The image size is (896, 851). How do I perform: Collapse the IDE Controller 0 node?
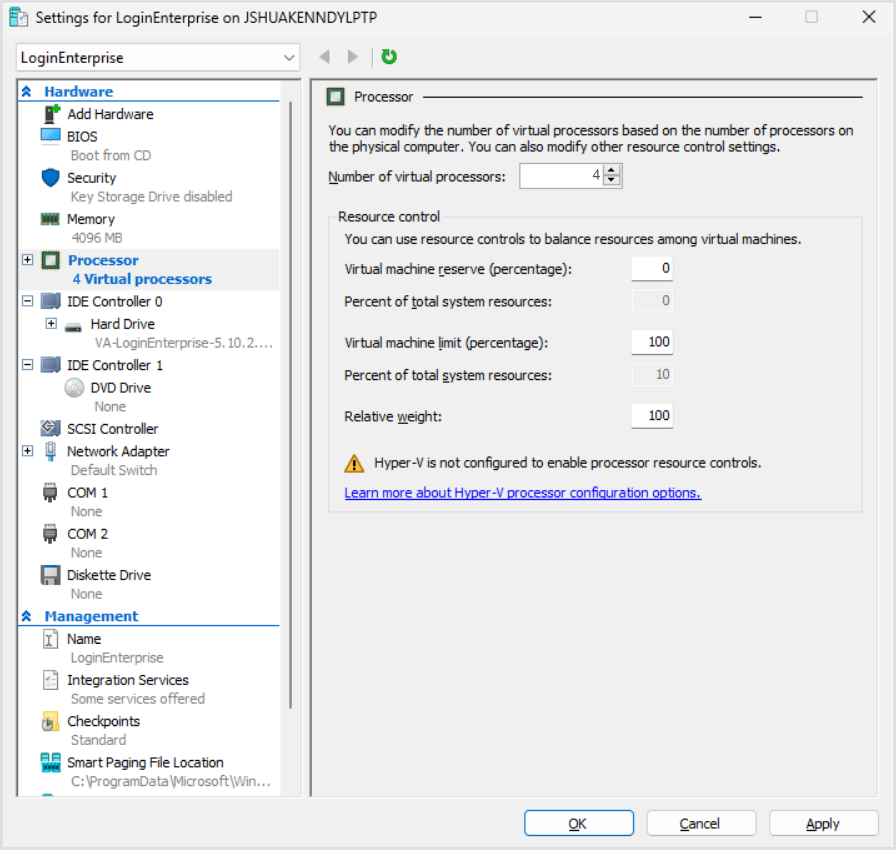27,301
